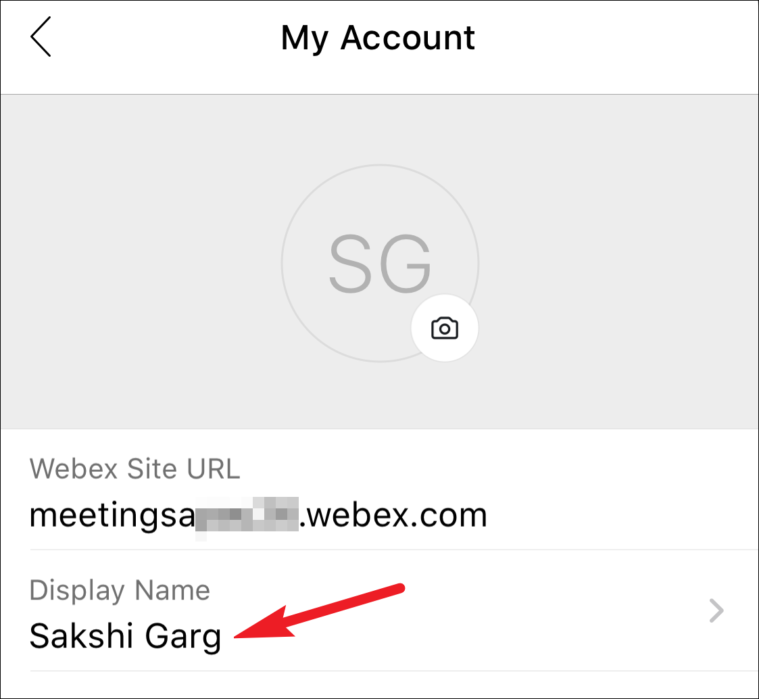The height and width of the screenshot is (699, 759).
Task: Select the Webex Site URL label
Action: [x=135, y=469]
